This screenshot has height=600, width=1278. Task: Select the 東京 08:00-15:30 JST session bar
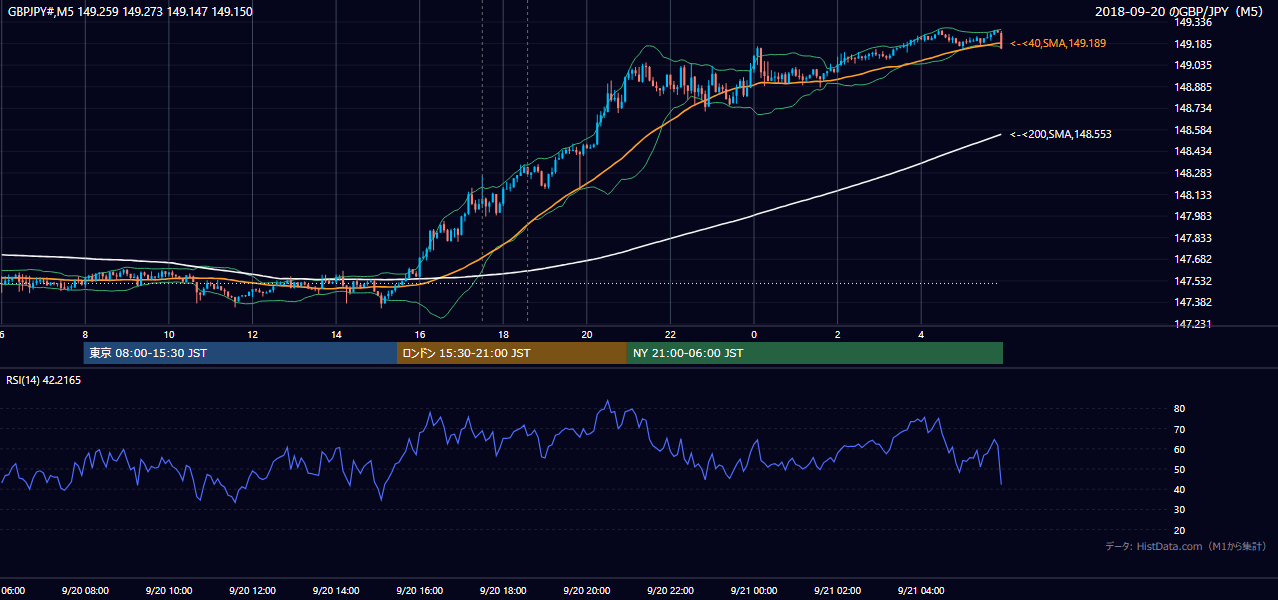pyautogui.click(x=240, y=353)
